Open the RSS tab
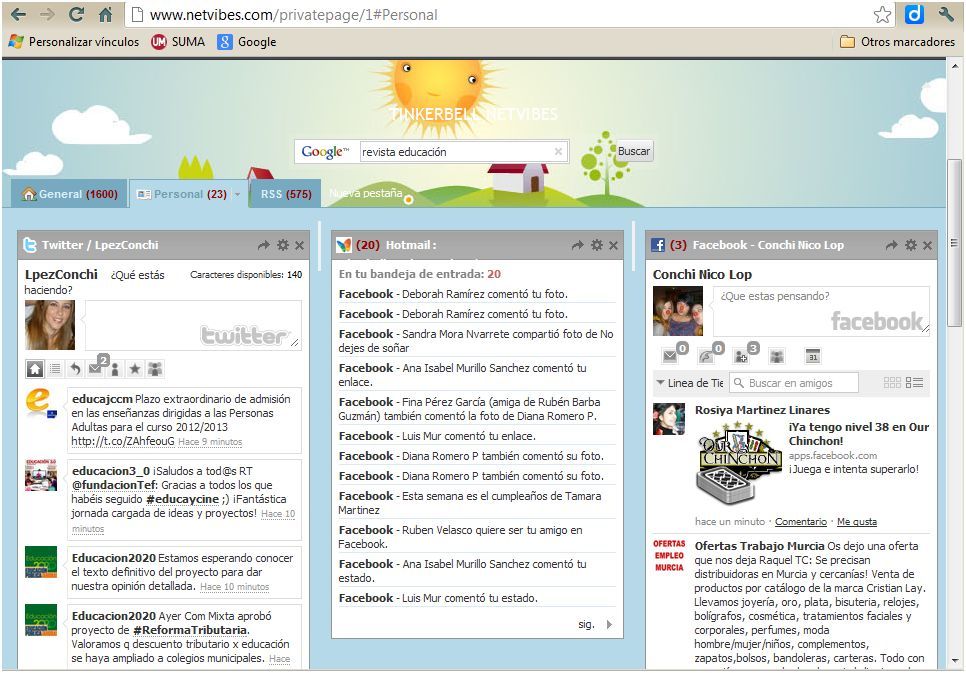The image size is (966, 673). 286,194
